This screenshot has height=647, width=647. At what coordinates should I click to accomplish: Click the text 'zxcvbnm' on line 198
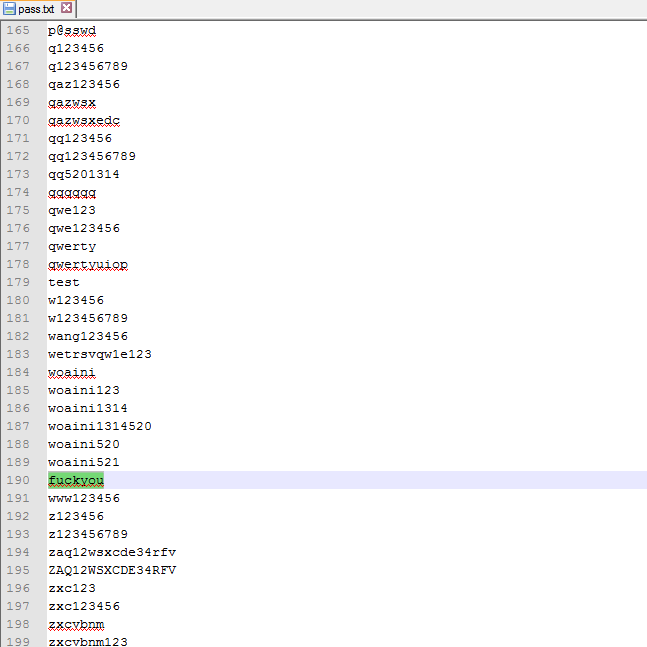coord(76,624)
